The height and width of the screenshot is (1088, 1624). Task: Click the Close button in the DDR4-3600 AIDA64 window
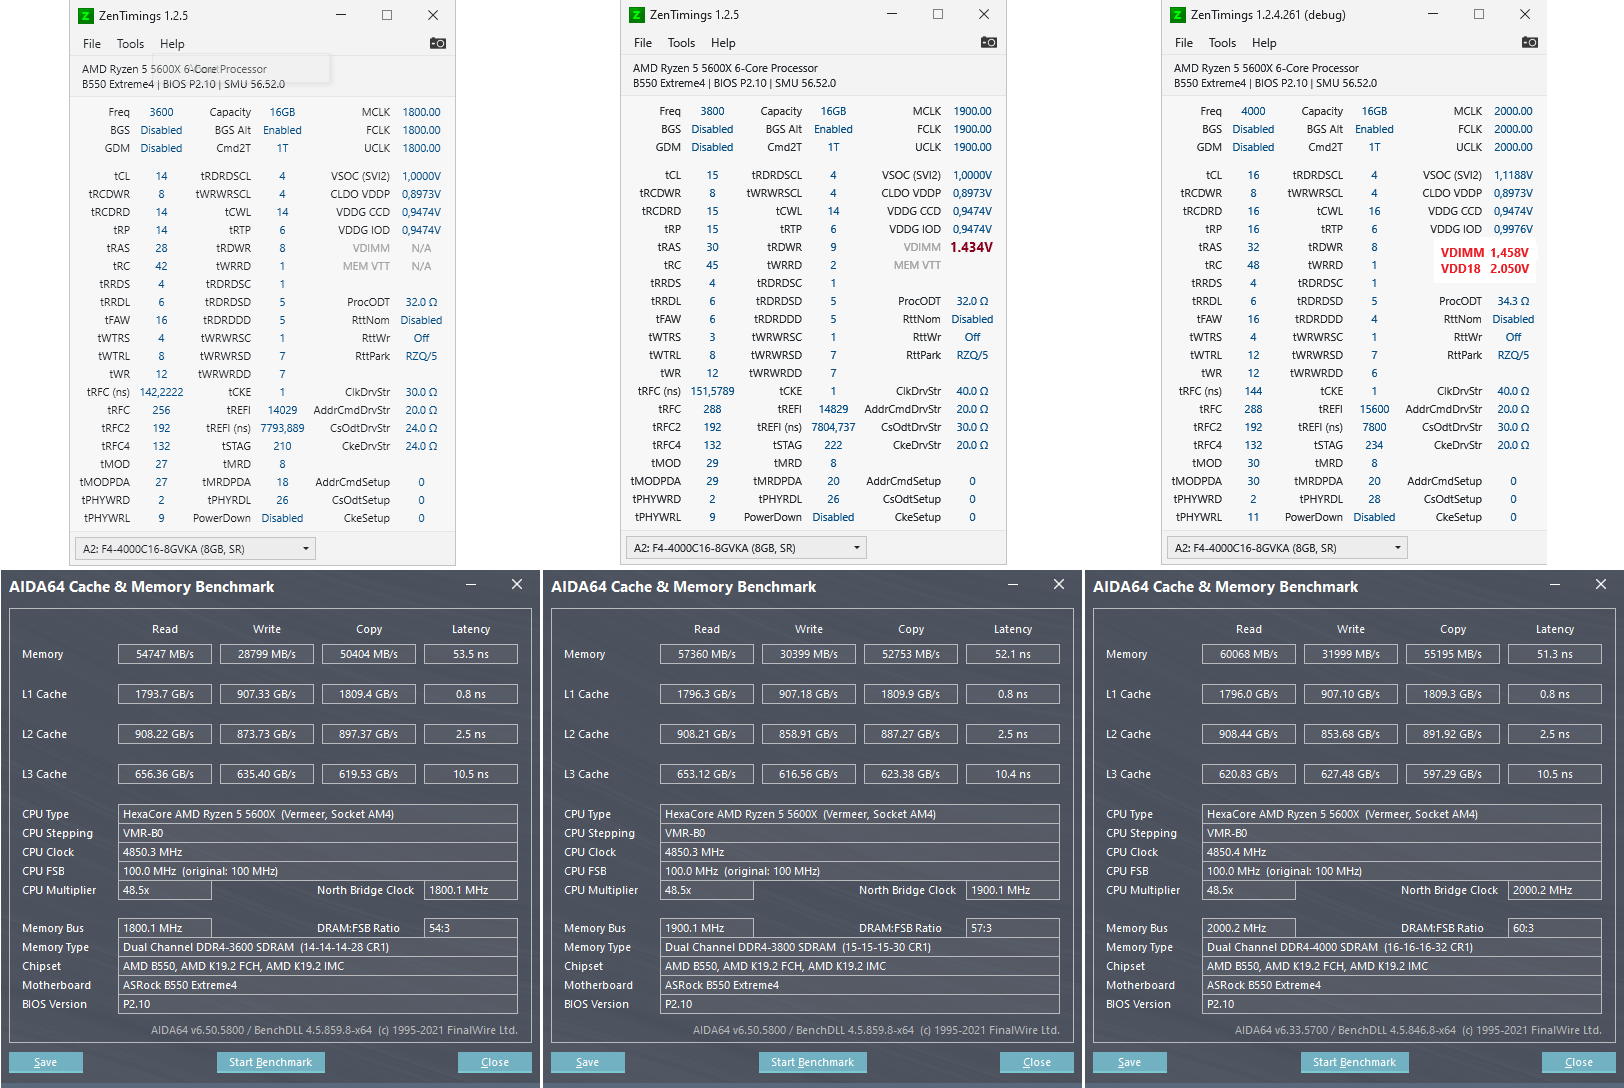tap(495, 1062)
